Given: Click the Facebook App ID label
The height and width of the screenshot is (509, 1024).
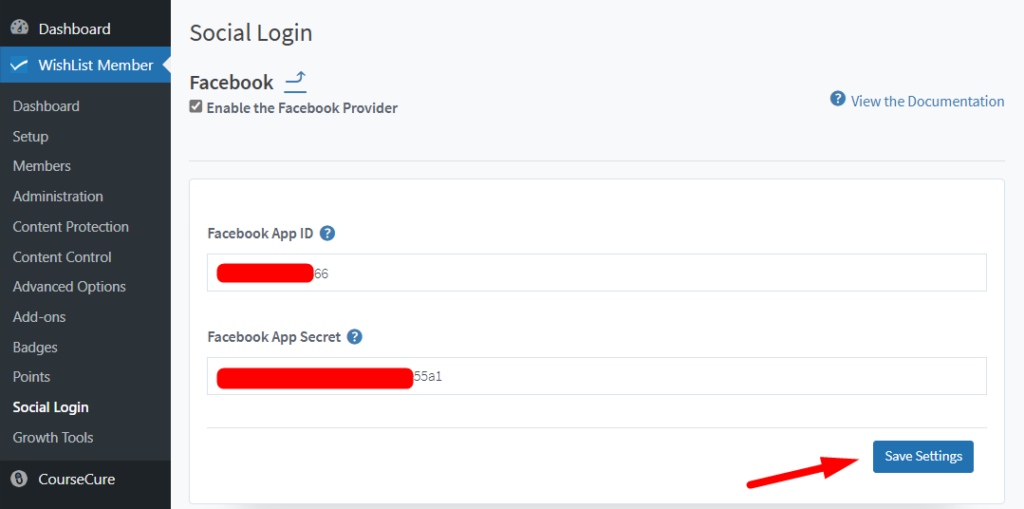Looking at the screenshot, I should coord(261,233).
